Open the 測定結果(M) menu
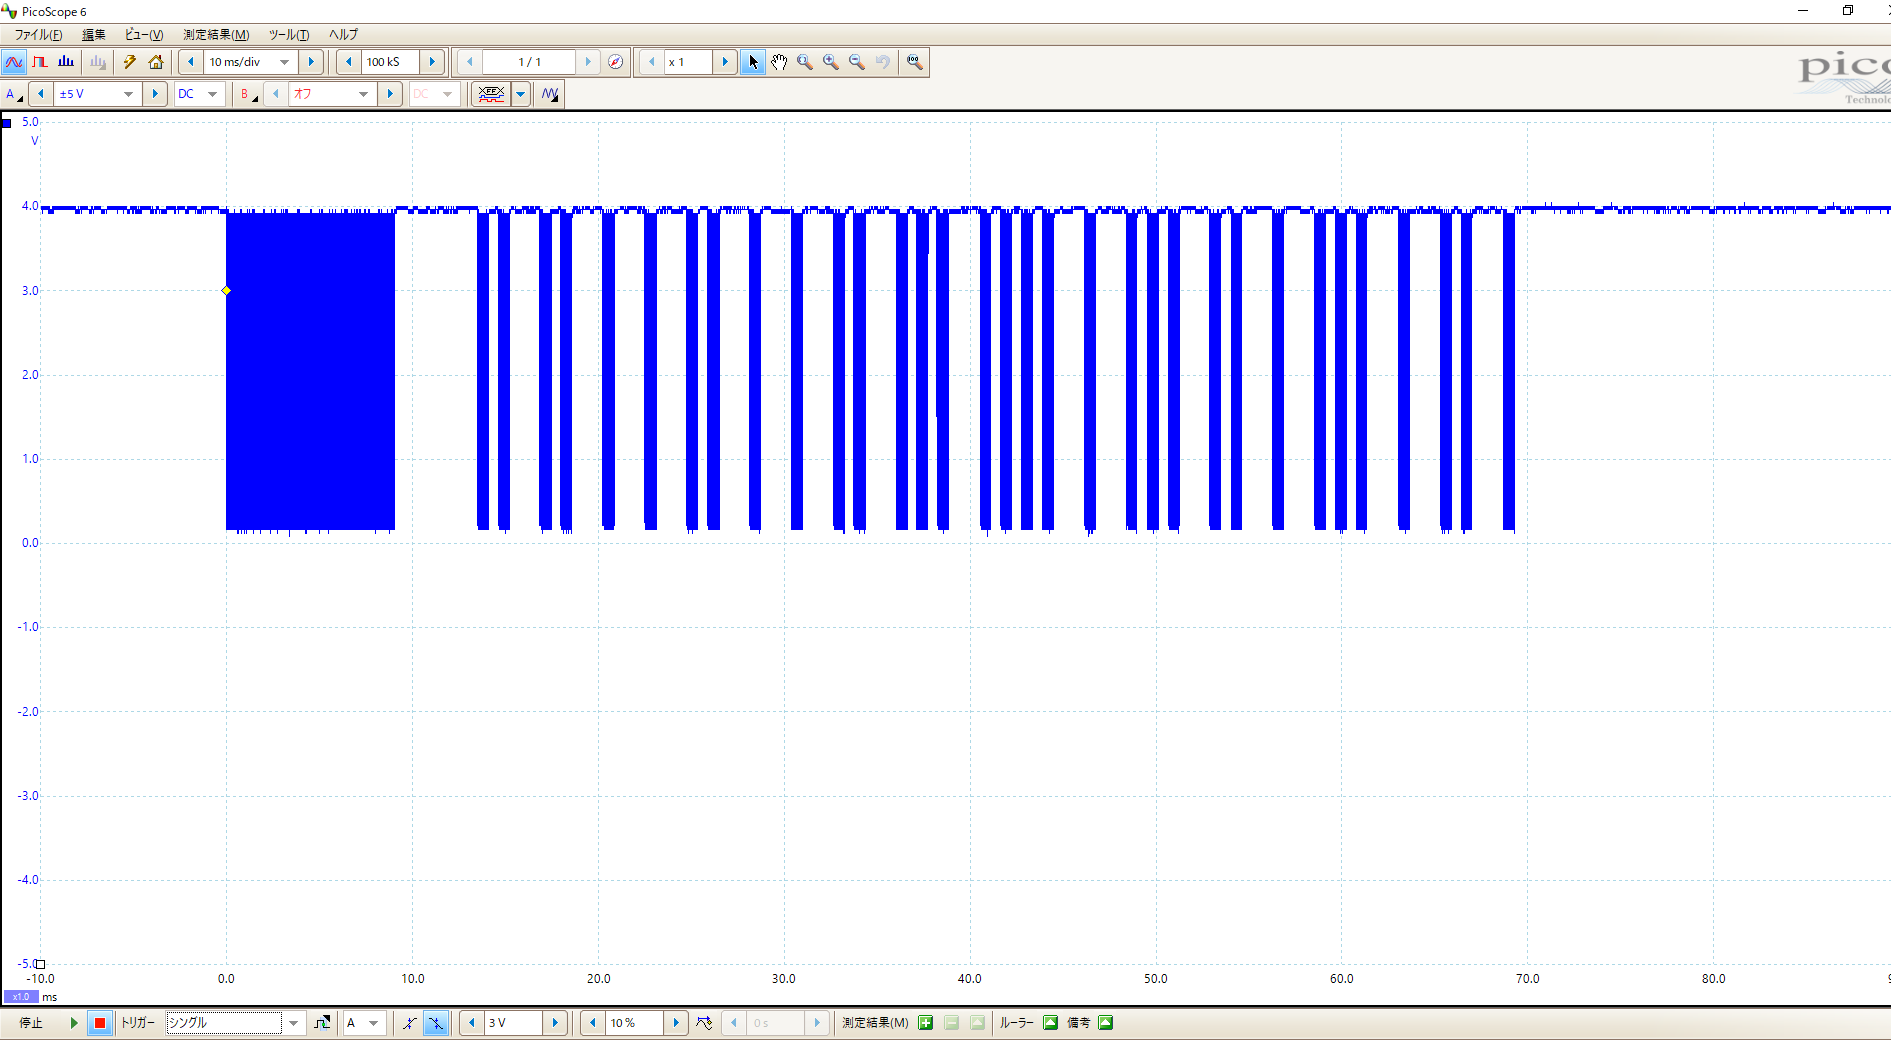The width and height of the screenshot is (1893, 1040). coord(215,35)
